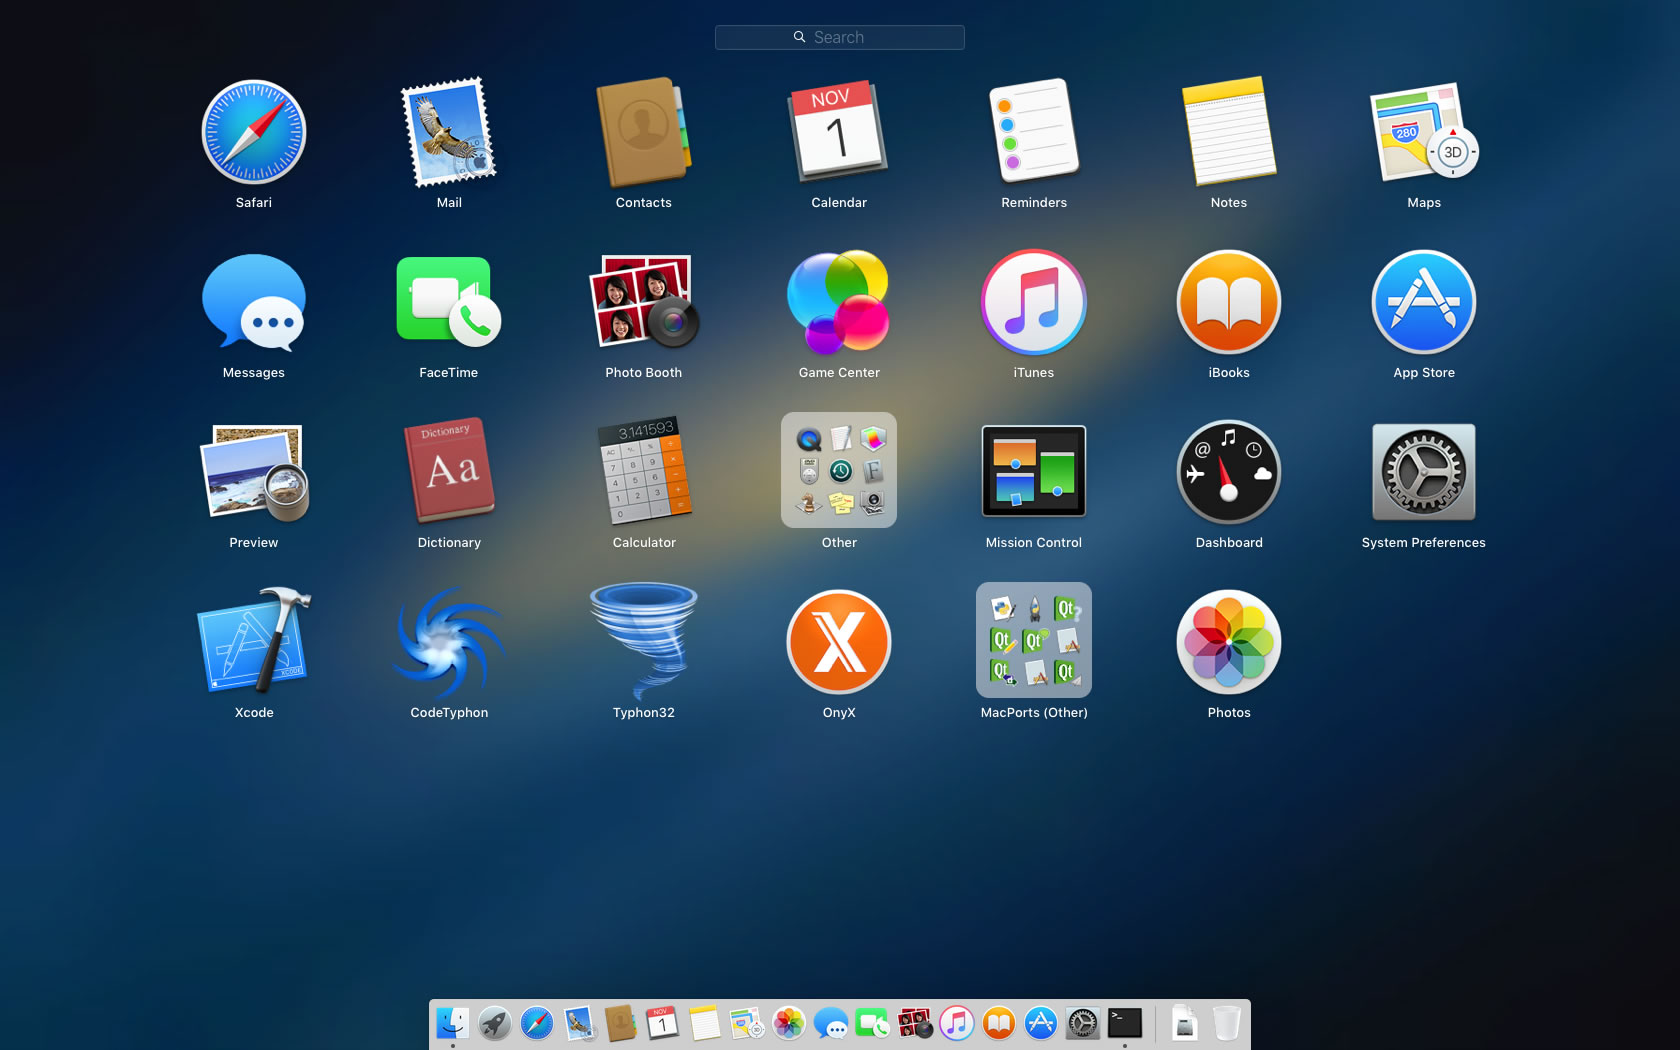This screenshot has height=1050, width=1680.
Task: Launch Messages from the Launchpad grid
Action: click(254, 302)
